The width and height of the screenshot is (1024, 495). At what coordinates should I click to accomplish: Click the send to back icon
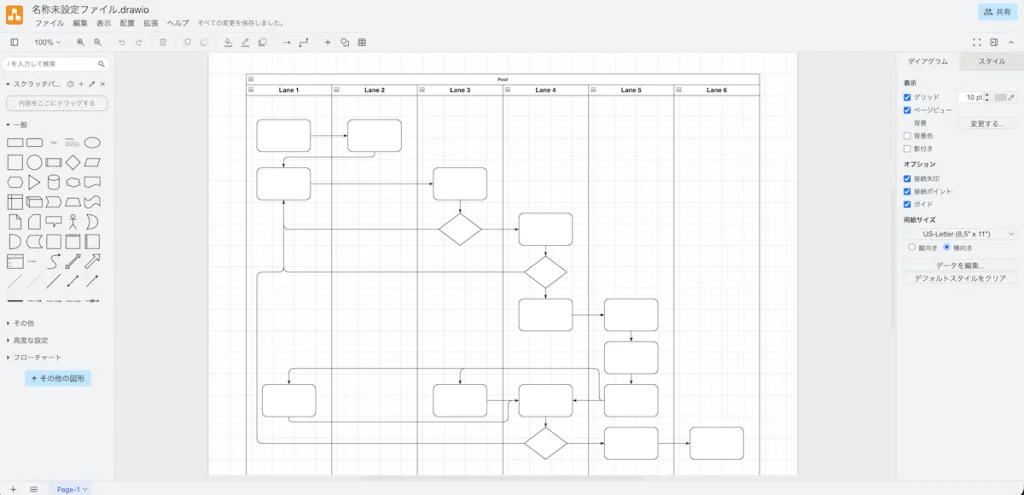click(x=204, y=42)
